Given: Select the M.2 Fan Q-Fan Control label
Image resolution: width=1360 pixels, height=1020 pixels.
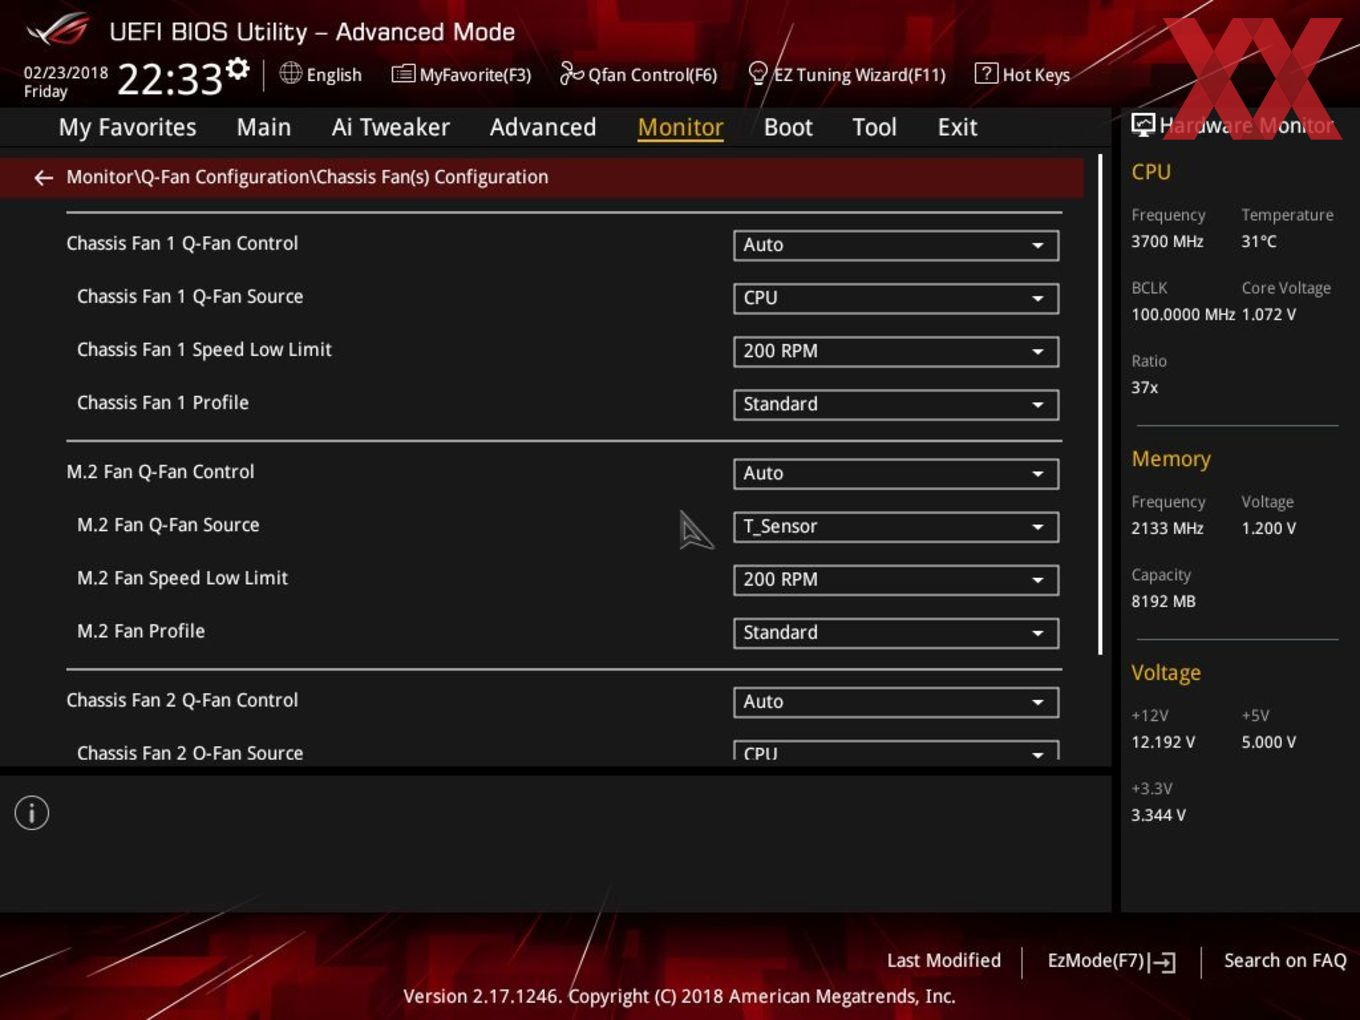Looking at the screenshot, I should point(160,471).
